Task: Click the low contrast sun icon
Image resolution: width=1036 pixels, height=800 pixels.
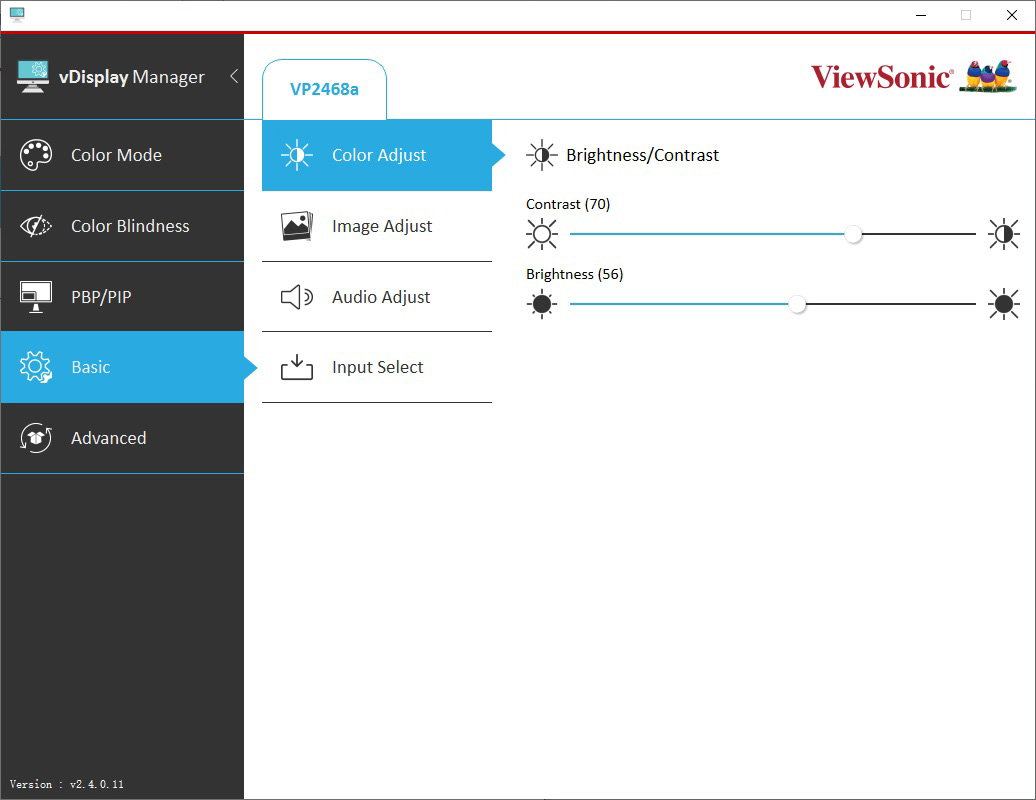Action: click(x=542, y=234)
